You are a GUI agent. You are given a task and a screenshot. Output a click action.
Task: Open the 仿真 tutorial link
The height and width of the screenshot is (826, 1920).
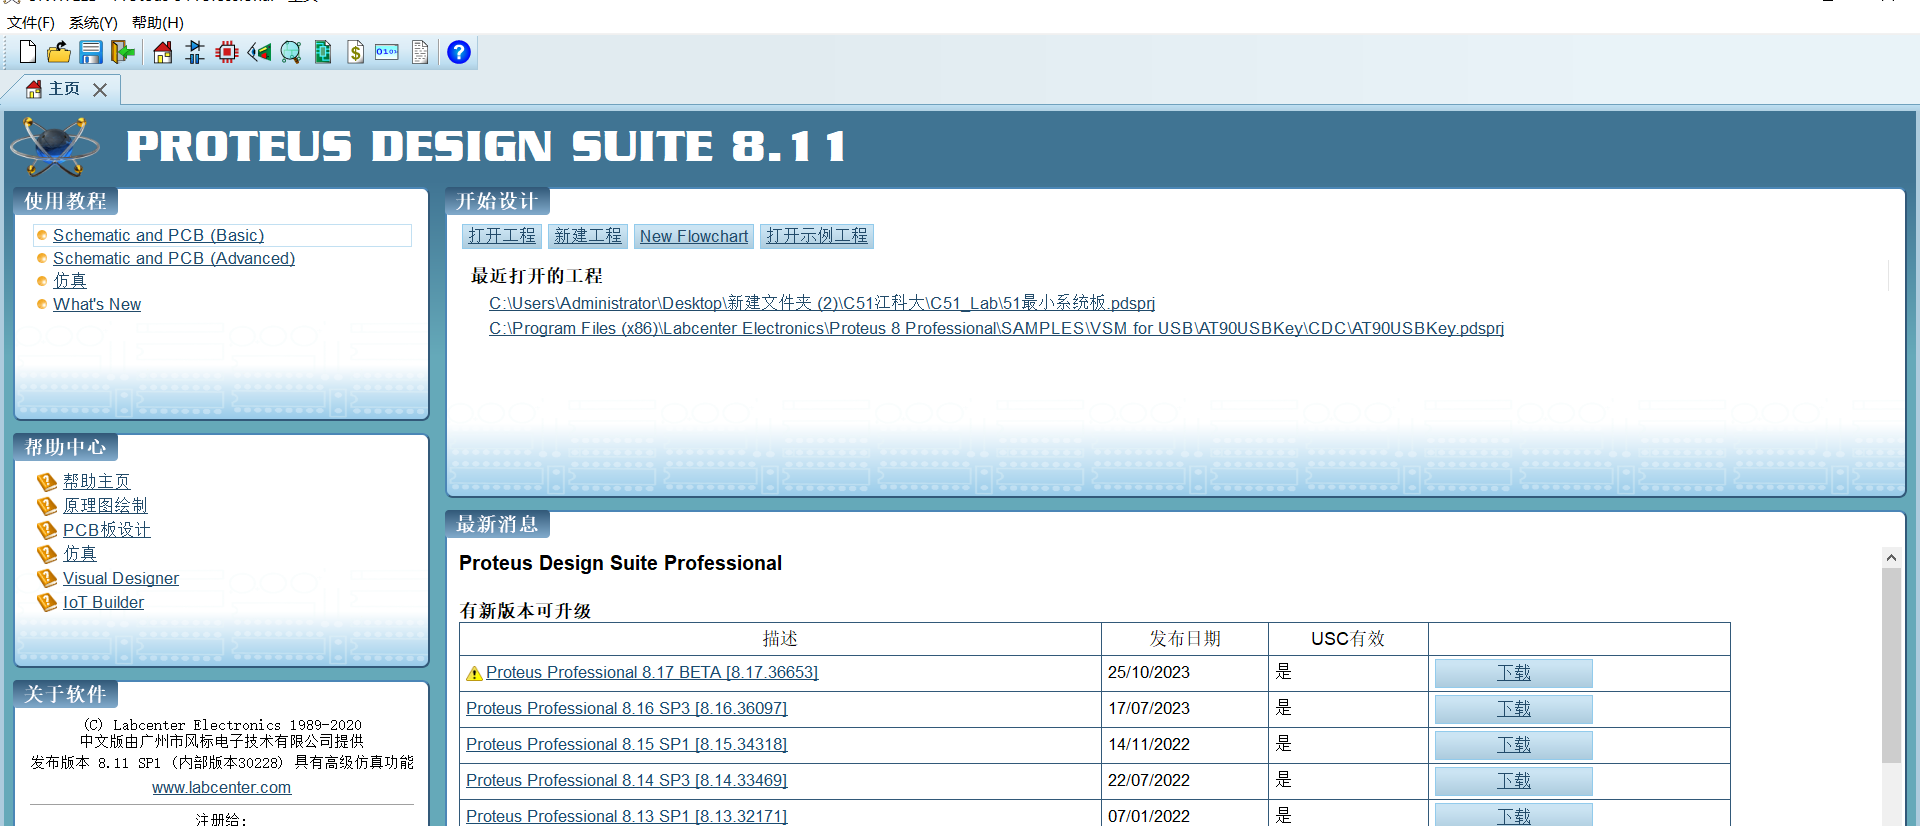tap(70, 281)
